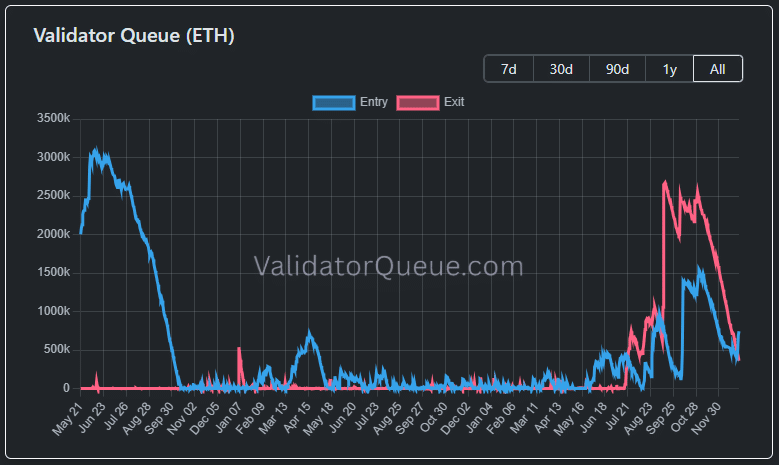
Task: Click the 2000k y-axis label
Action: (54, 234)
